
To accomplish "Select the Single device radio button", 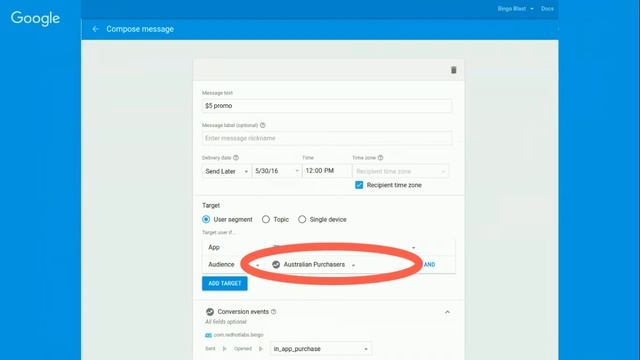I will tap(302, 220).
